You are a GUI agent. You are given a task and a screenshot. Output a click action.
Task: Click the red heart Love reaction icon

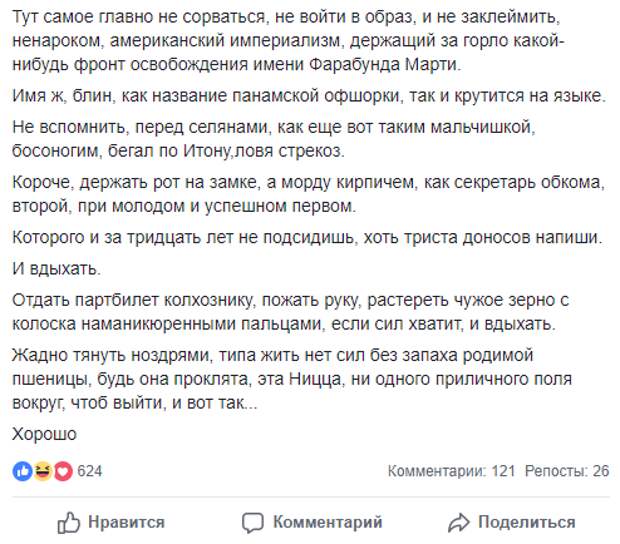(63, 471)
